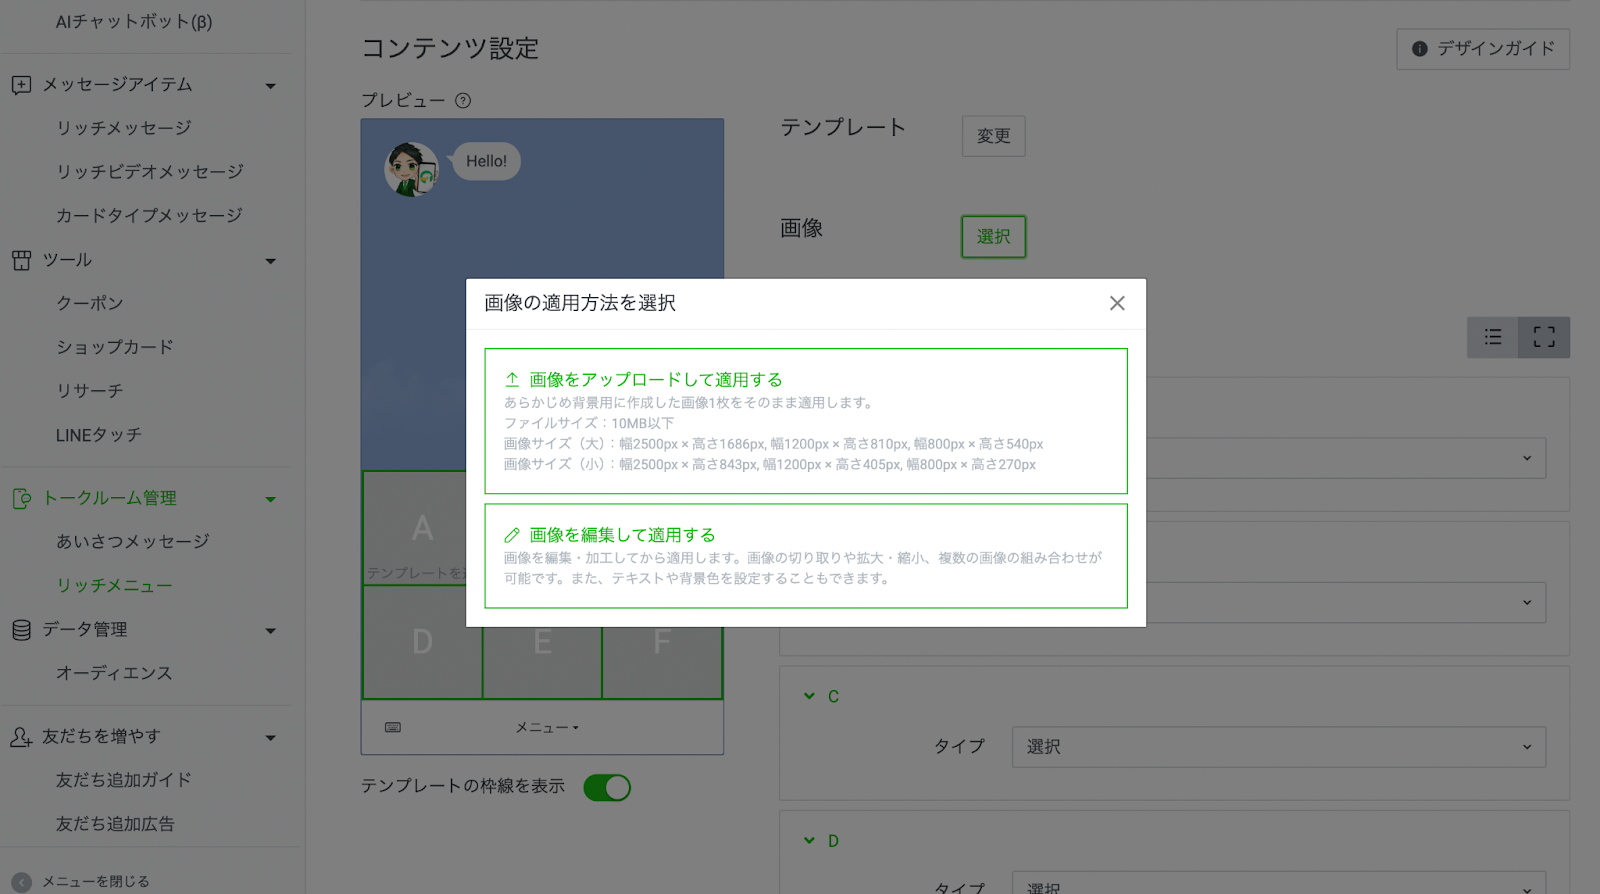The height and width of the screenshot is (894, 1600).
Task: Click the メッセージアイテム sidebar icon
Action: tap(21, 85)
